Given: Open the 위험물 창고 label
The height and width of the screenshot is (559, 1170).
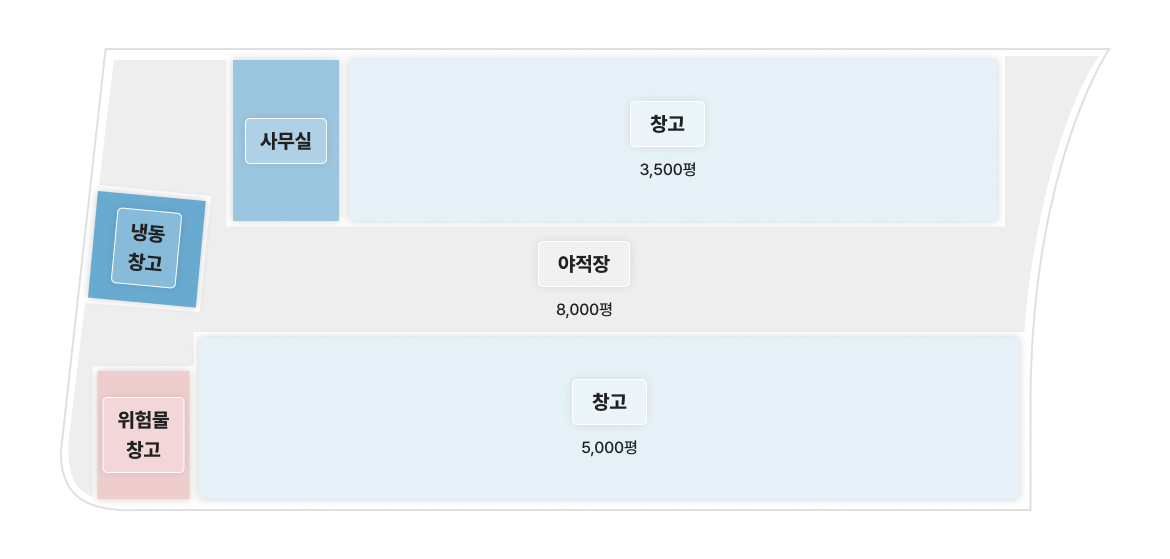Looking at the screenshot, I should [x=144, y=434].
